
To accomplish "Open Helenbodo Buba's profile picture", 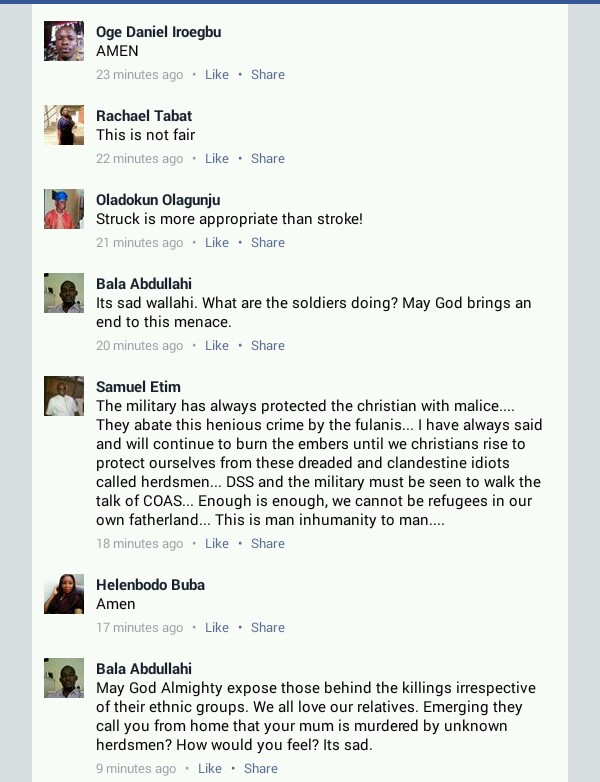I will point(64,594).
